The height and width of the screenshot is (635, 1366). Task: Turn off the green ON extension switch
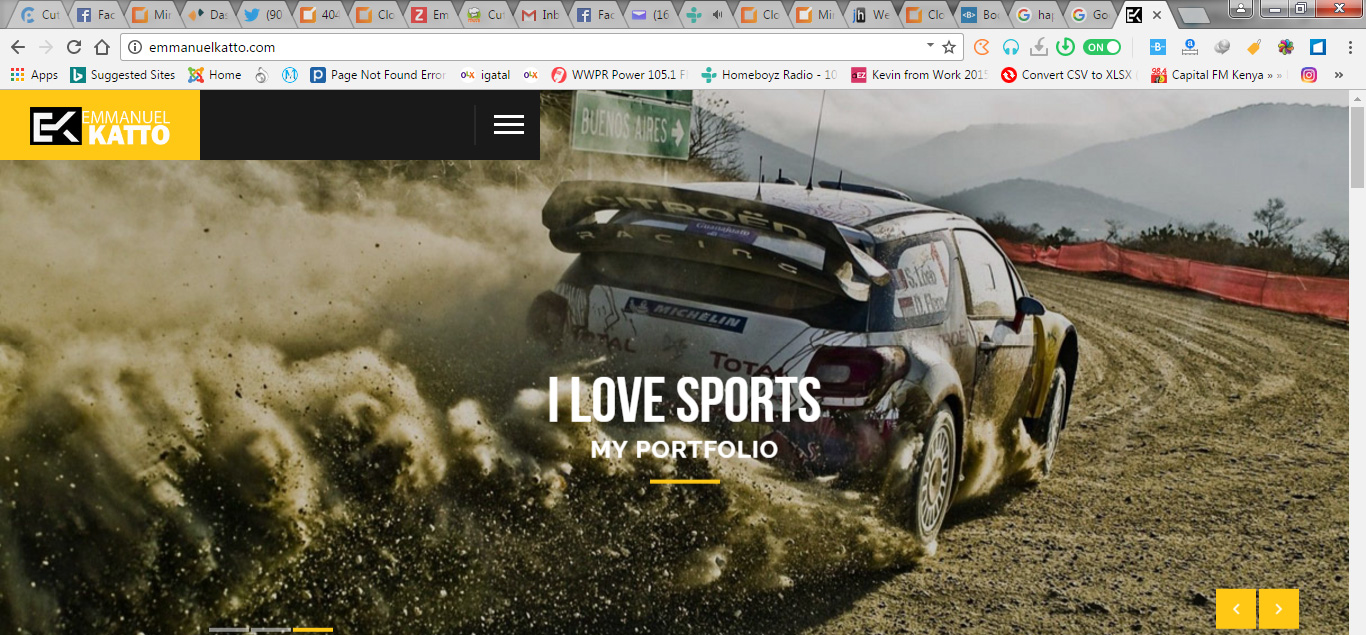click(x=1102, y=47)
